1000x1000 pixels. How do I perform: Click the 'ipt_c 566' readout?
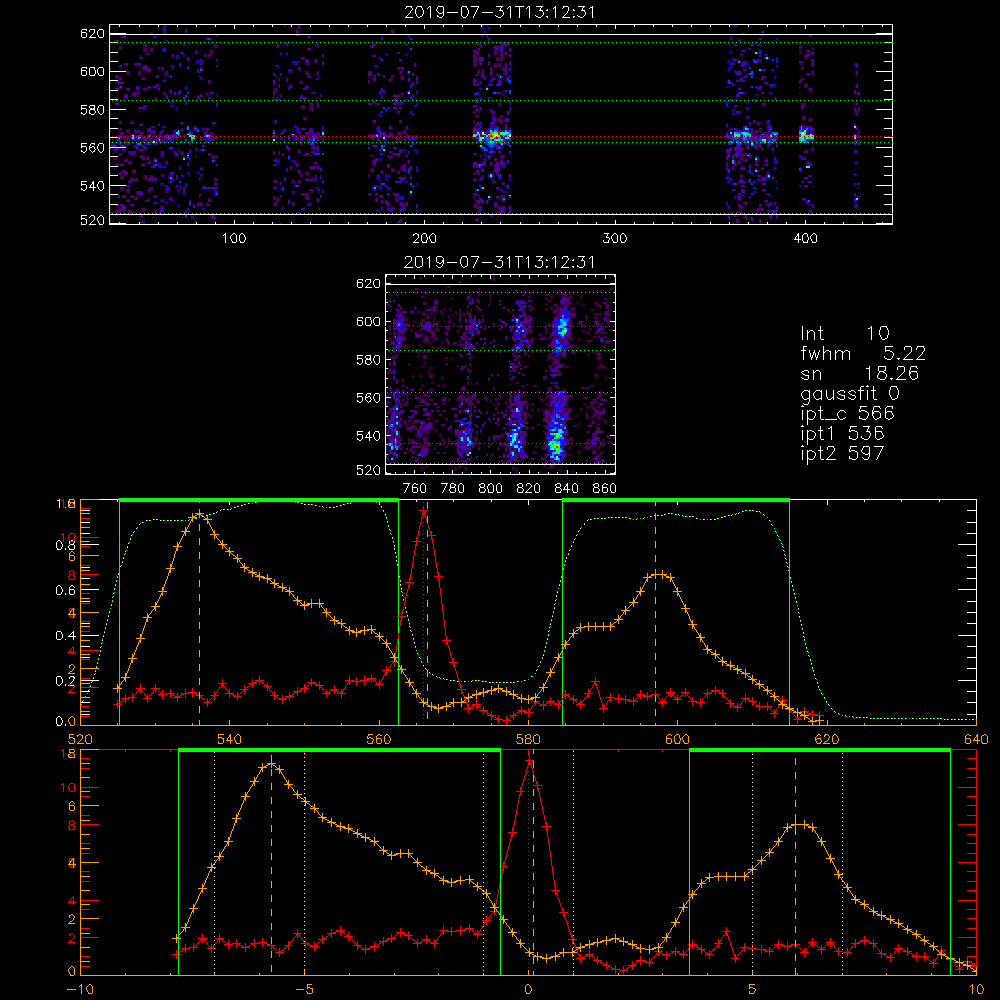click(x=848, y=414)
